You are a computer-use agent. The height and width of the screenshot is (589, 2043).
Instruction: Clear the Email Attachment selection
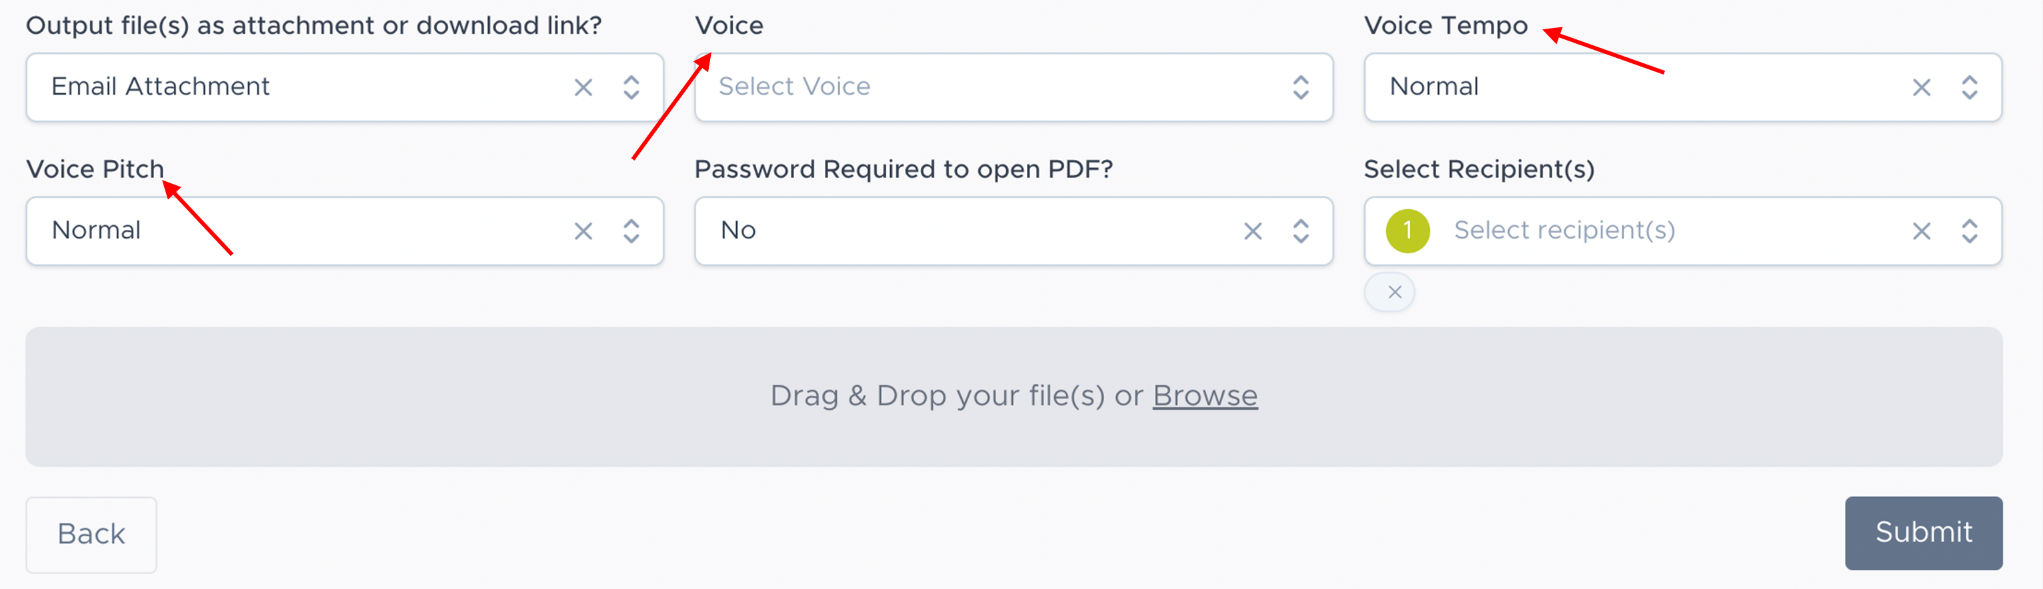(x=583, y=88)
